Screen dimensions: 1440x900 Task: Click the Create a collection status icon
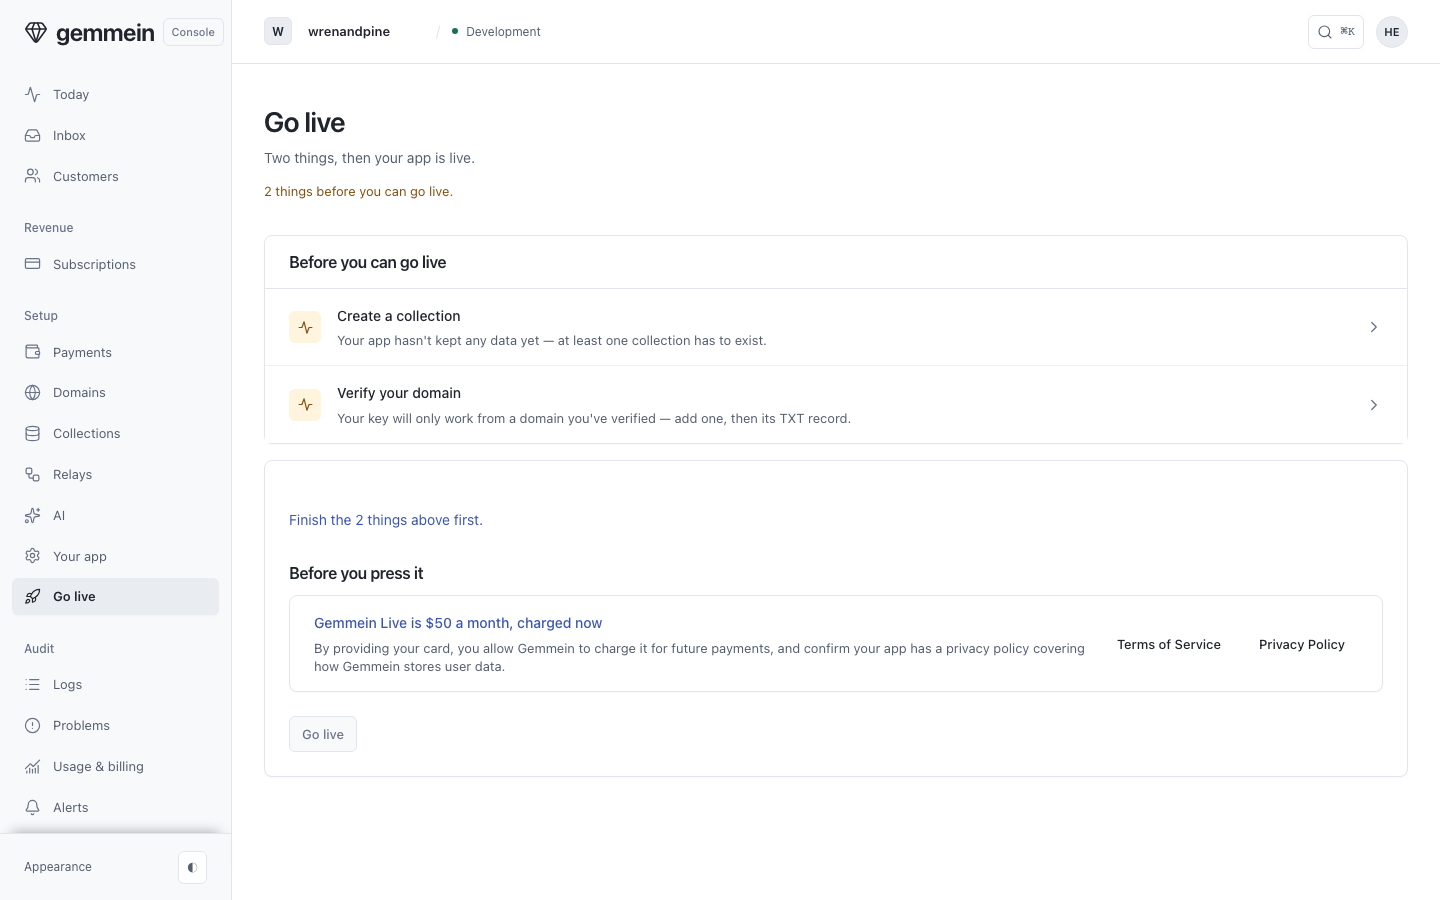[x=305, y=327]
